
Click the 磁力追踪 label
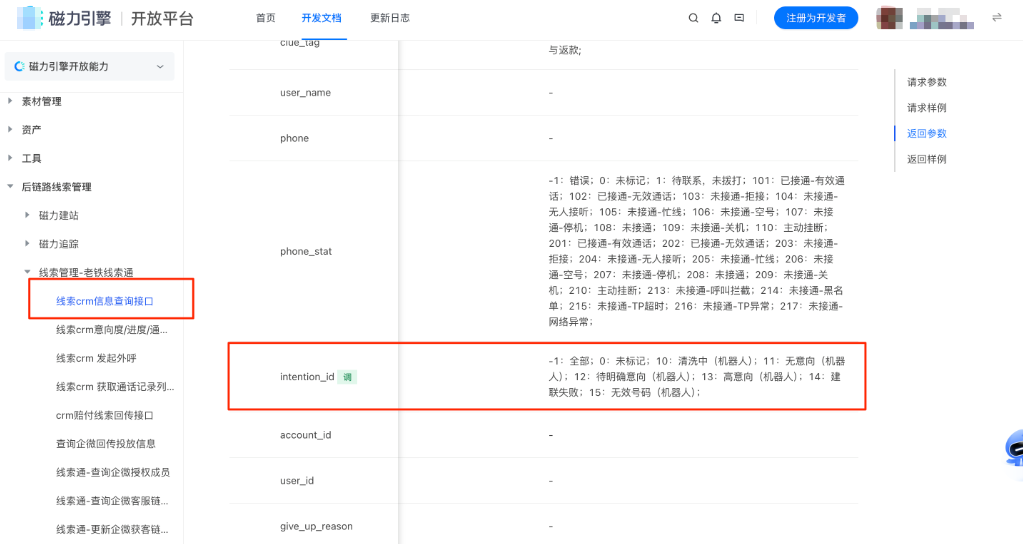[x=59, y=243]
